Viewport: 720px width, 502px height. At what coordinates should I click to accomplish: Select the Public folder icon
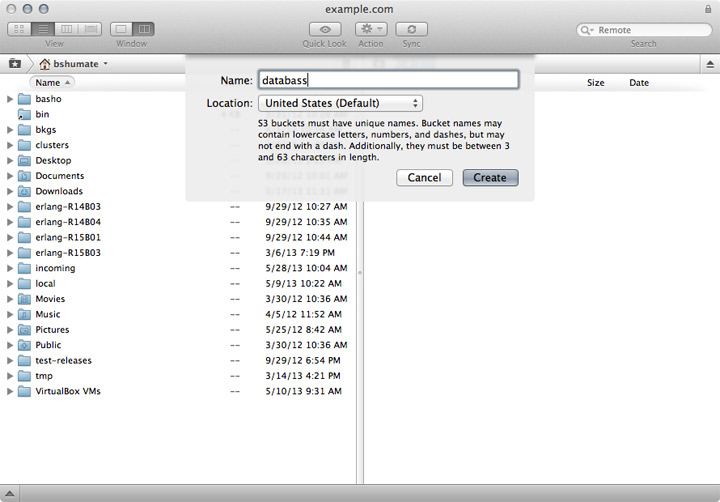click(24, 345)
